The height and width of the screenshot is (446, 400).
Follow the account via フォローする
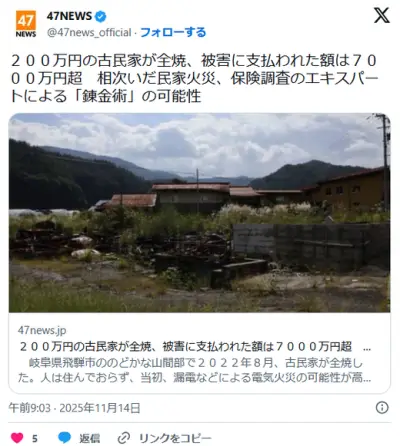click(x=173, y=32)
